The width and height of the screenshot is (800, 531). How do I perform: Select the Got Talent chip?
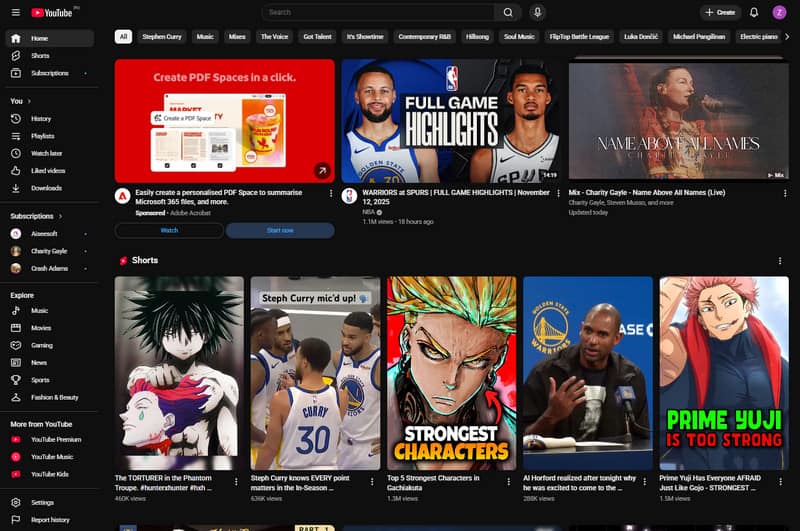coord(317,37)
